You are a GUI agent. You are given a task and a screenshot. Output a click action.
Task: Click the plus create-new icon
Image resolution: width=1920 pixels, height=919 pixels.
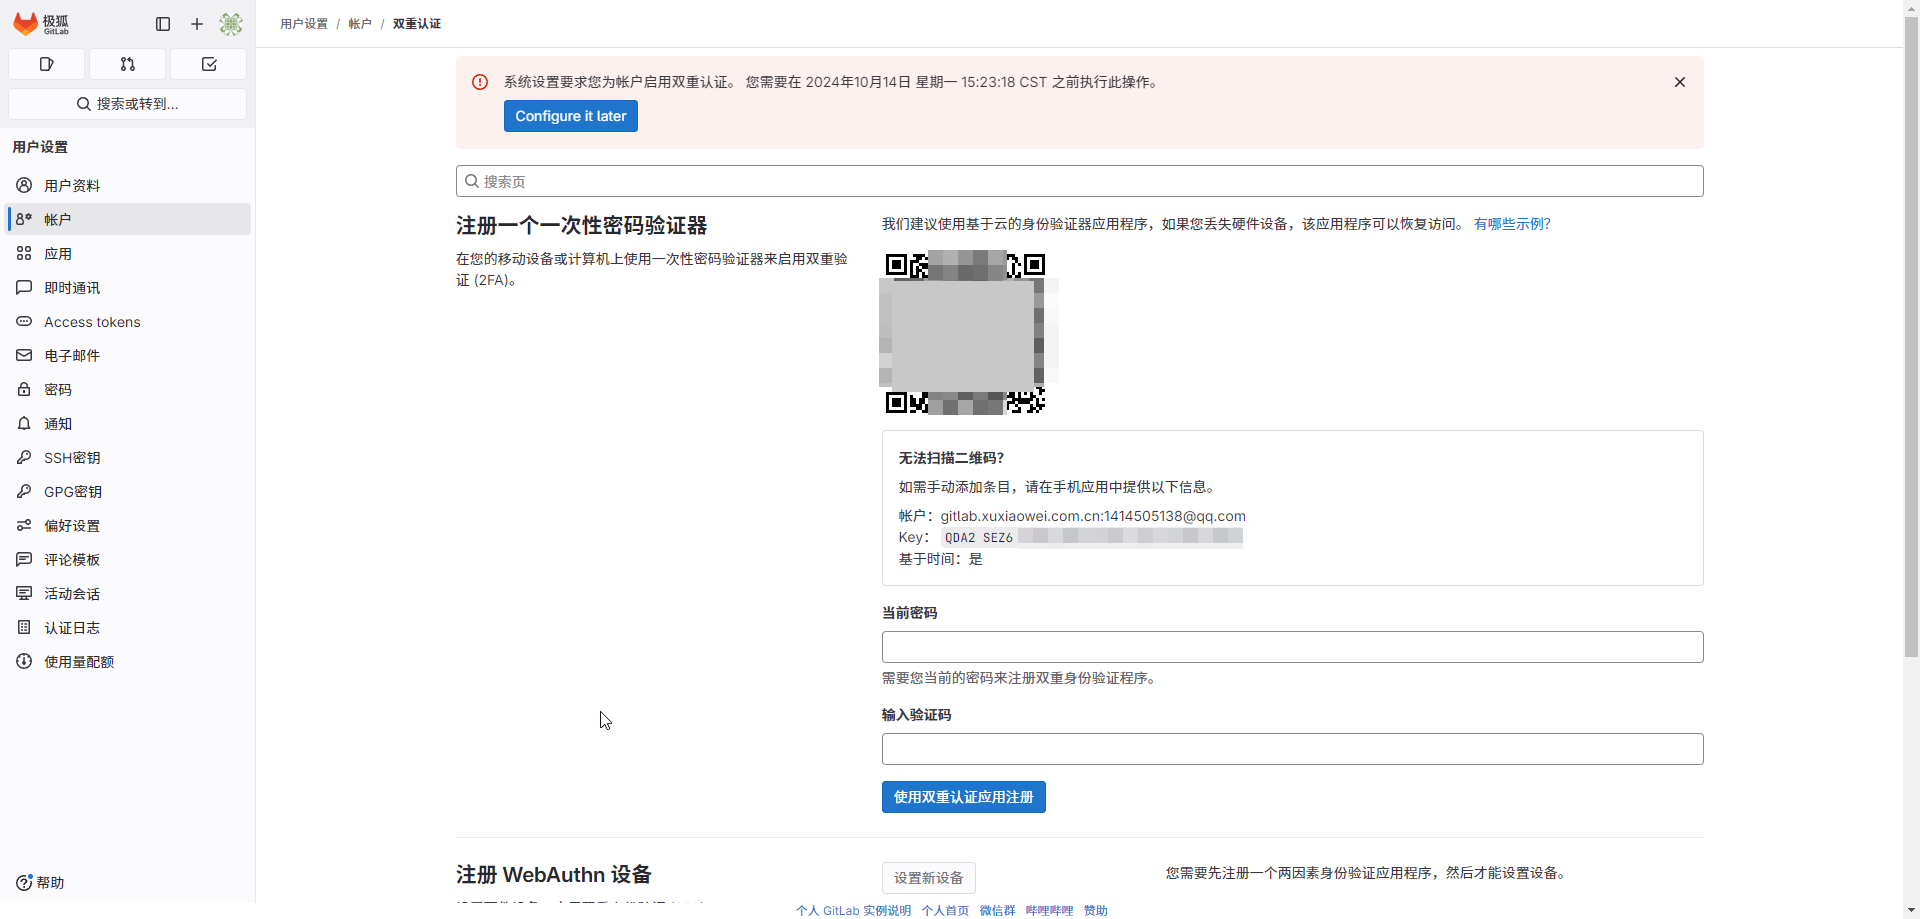(x=197, y=24)
